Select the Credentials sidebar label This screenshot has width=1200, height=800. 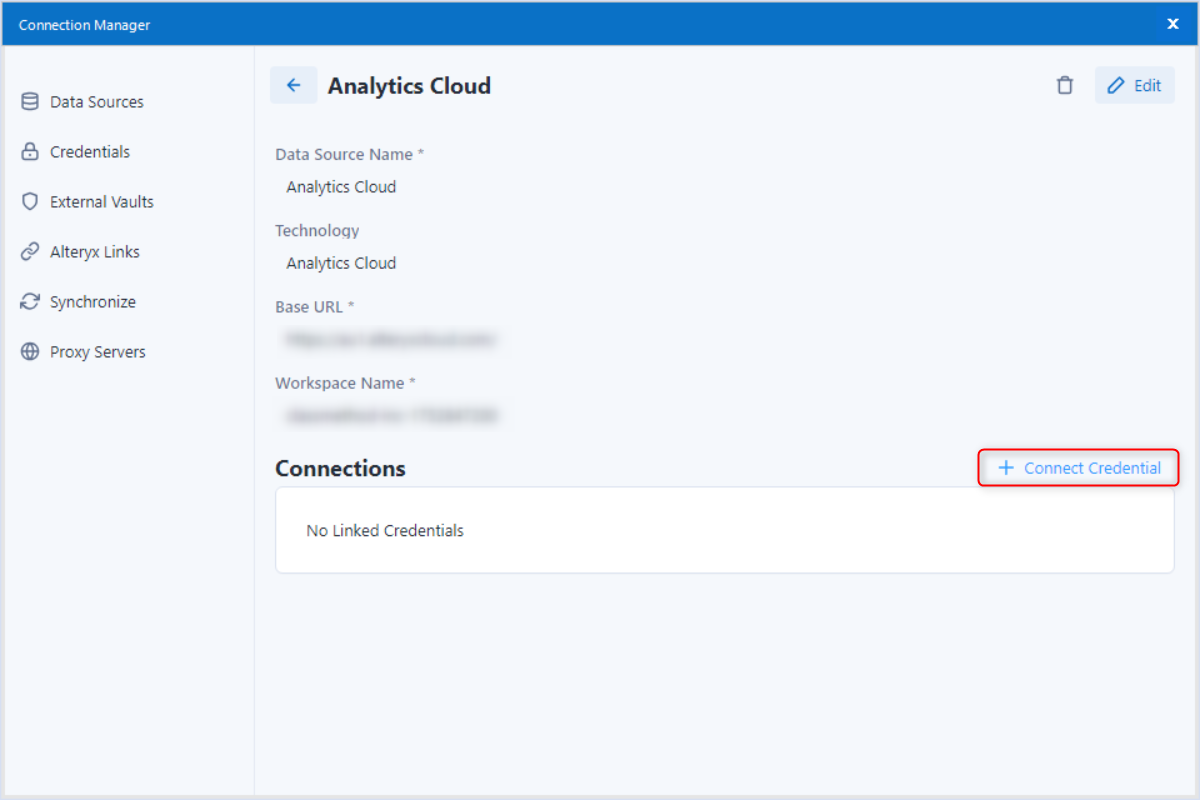click(90, 152)
